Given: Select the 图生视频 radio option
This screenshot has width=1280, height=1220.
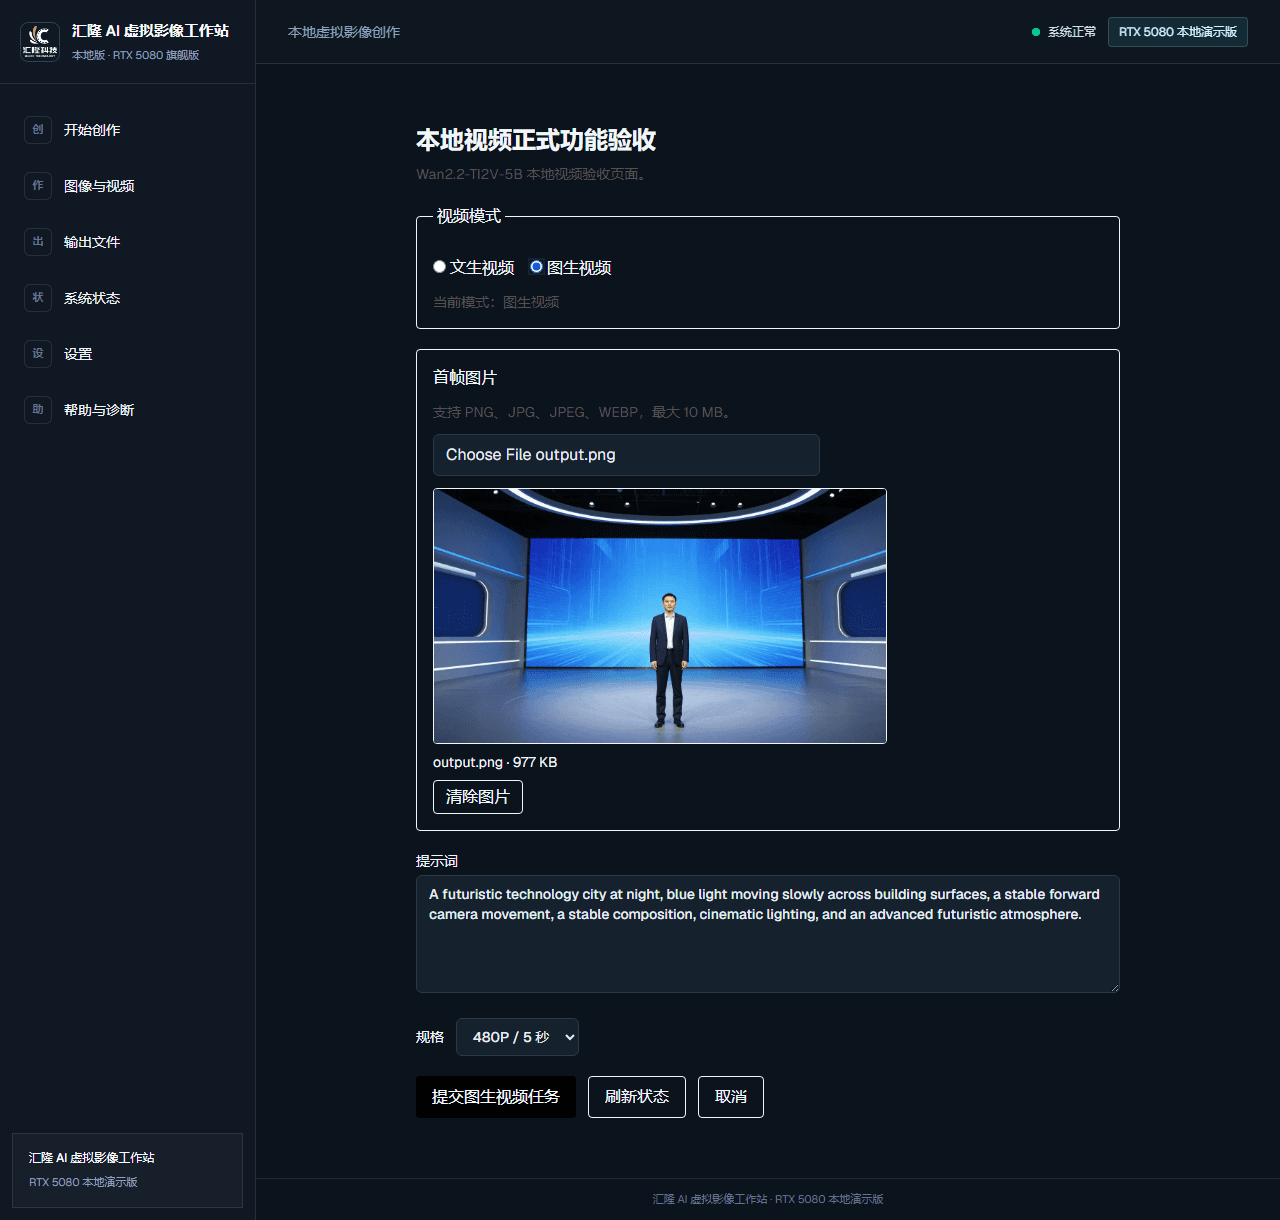Looking at the screenshot, I should pyautogui.click(x=536, y=267).
